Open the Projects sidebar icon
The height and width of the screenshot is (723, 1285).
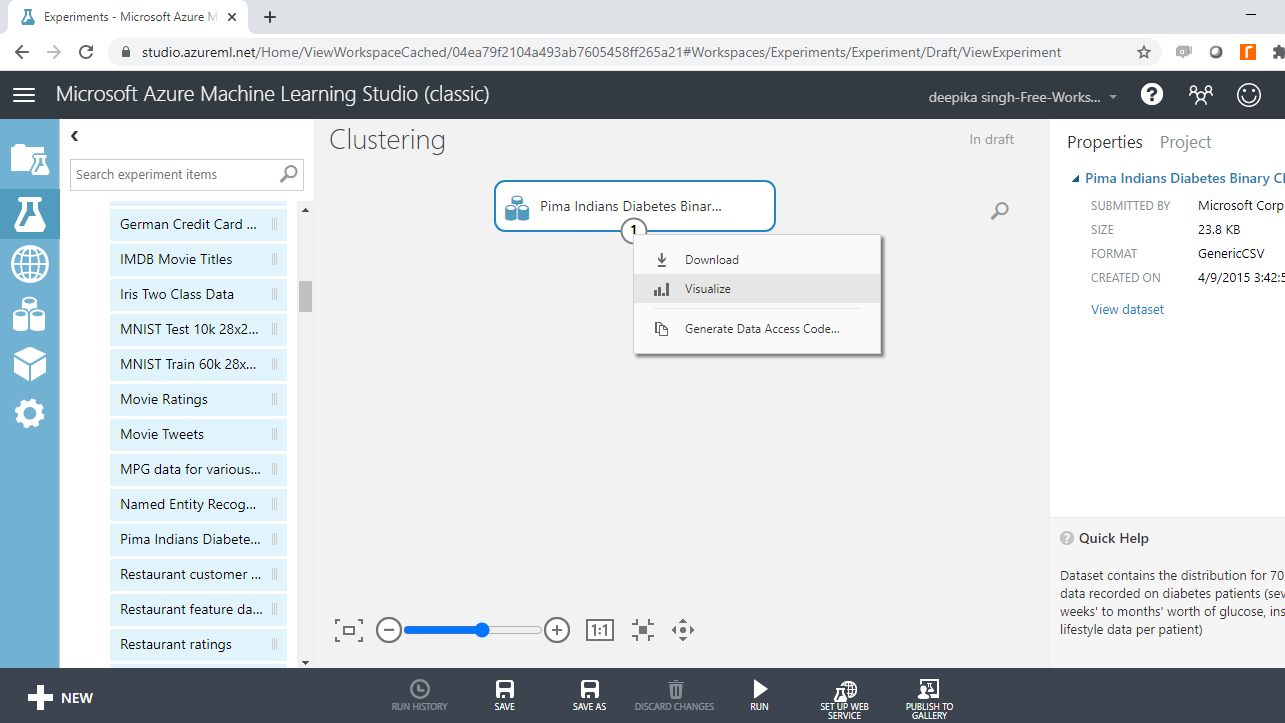coord(29,159)
